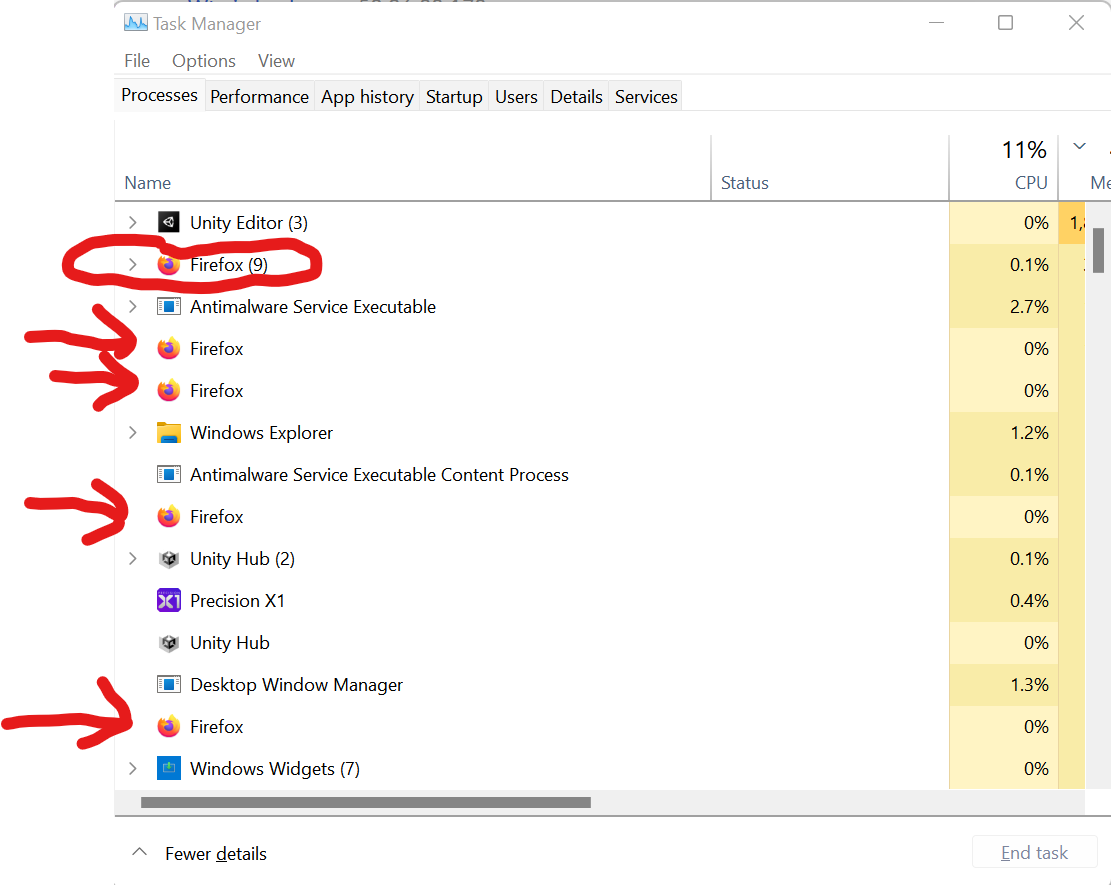1111x885 pixels.
Task: Select the Unity Editor (3) row name
Action: (249, 222)
